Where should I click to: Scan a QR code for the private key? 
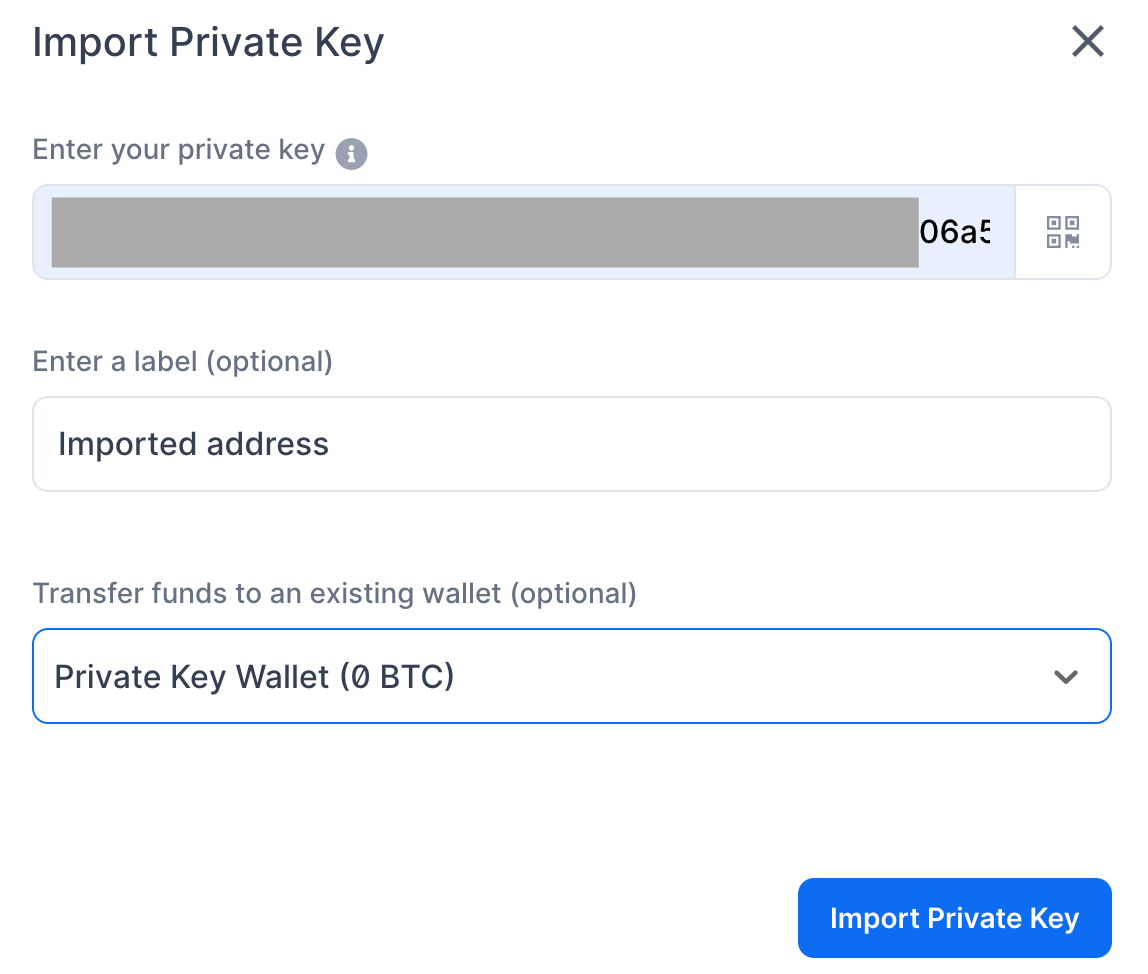pyautogui.click(x=1062, y=232)
